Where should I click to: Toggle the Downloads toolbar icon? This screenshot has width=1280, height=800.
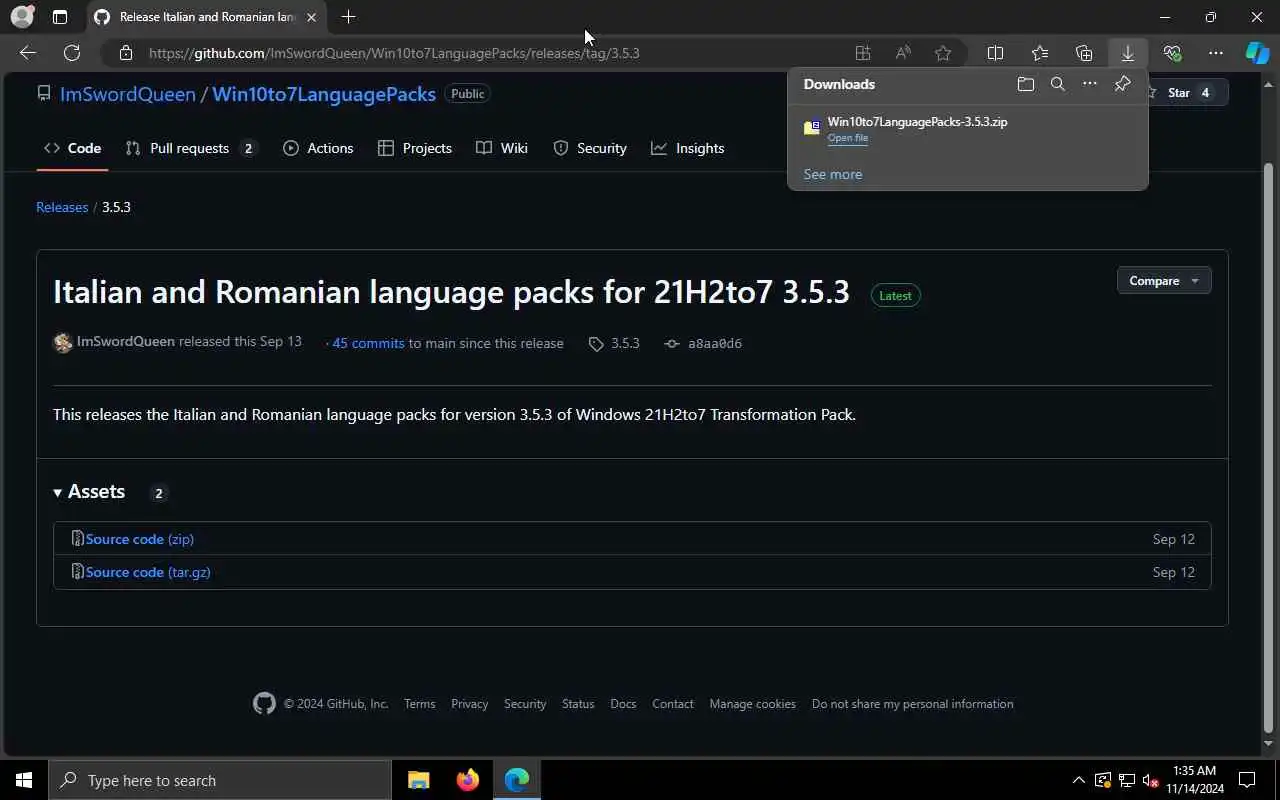tap(1128, 53)
